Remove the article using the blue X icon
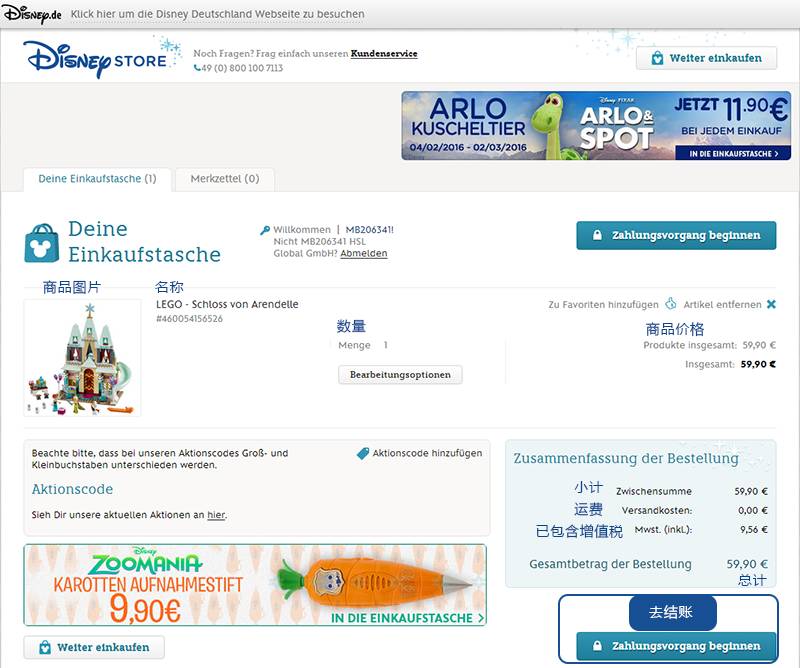Viewport: 800px width, 668px height. pos(771,304)
